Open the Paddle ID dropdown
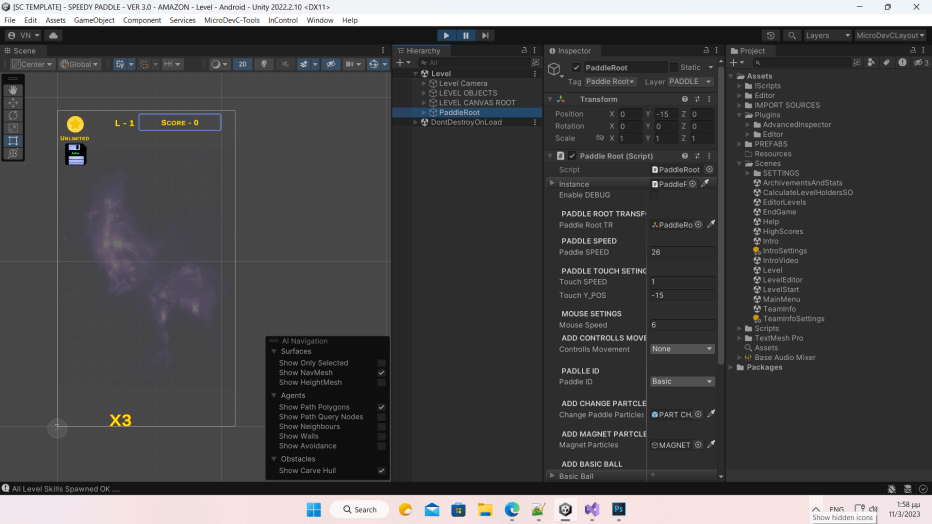 [x=682, y=381]
